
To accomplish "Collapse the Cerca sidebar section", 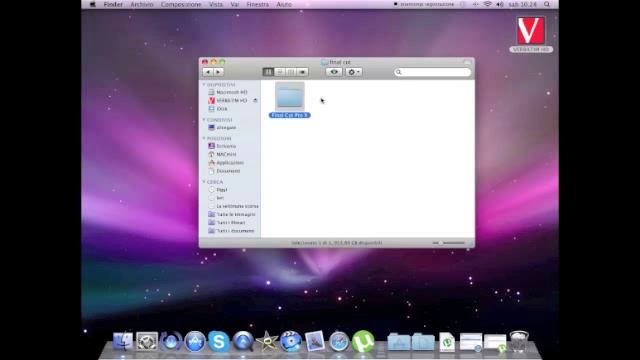I will (204, 182).
